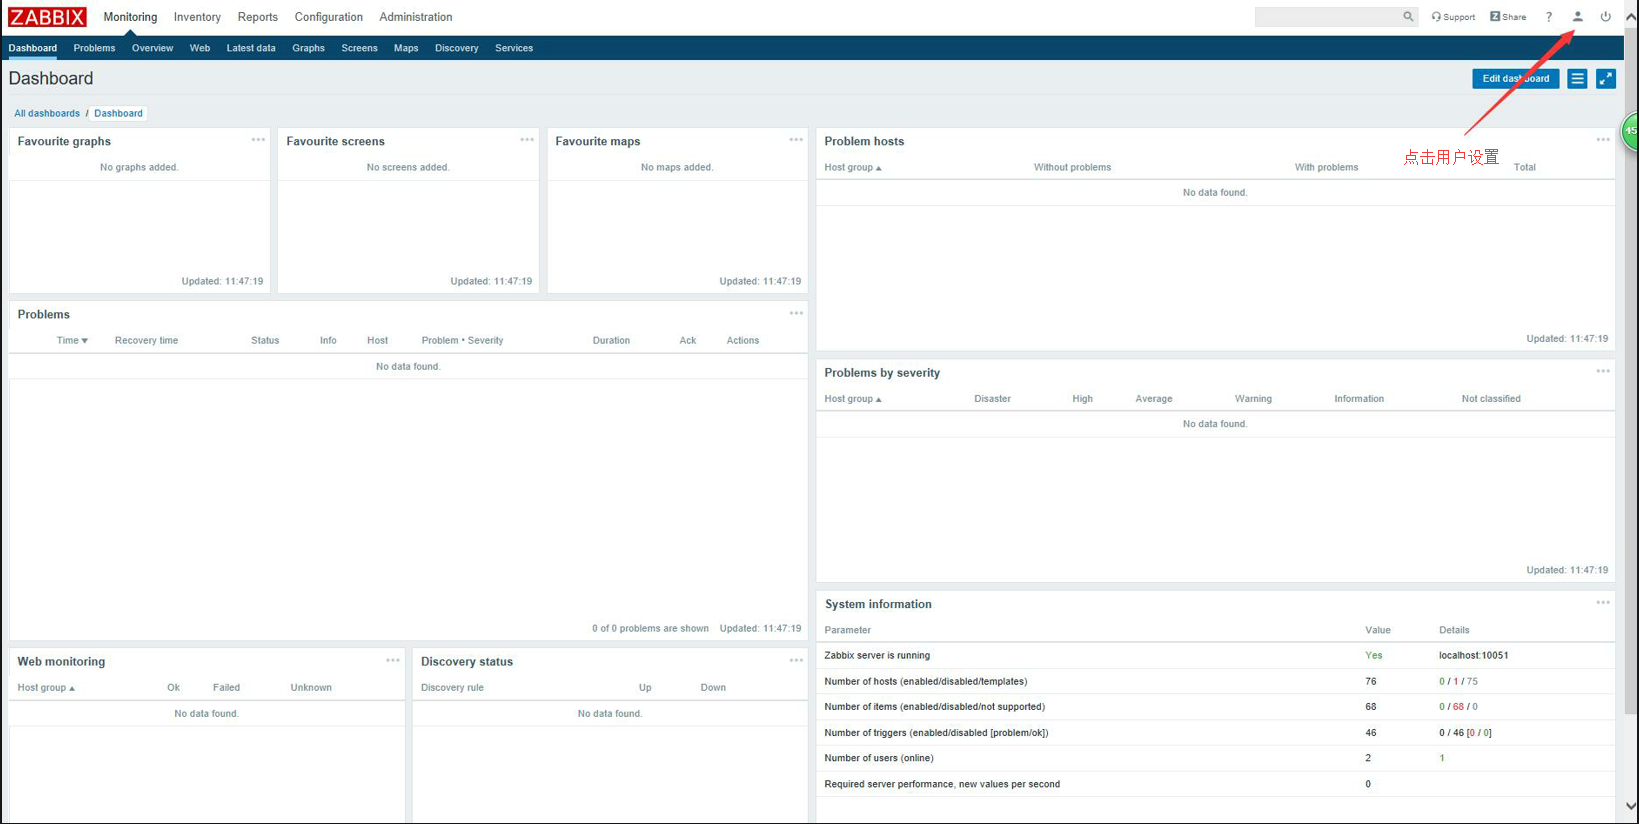
Task: Open Favourite graphs widget menu dots
Action: [258, 140]
